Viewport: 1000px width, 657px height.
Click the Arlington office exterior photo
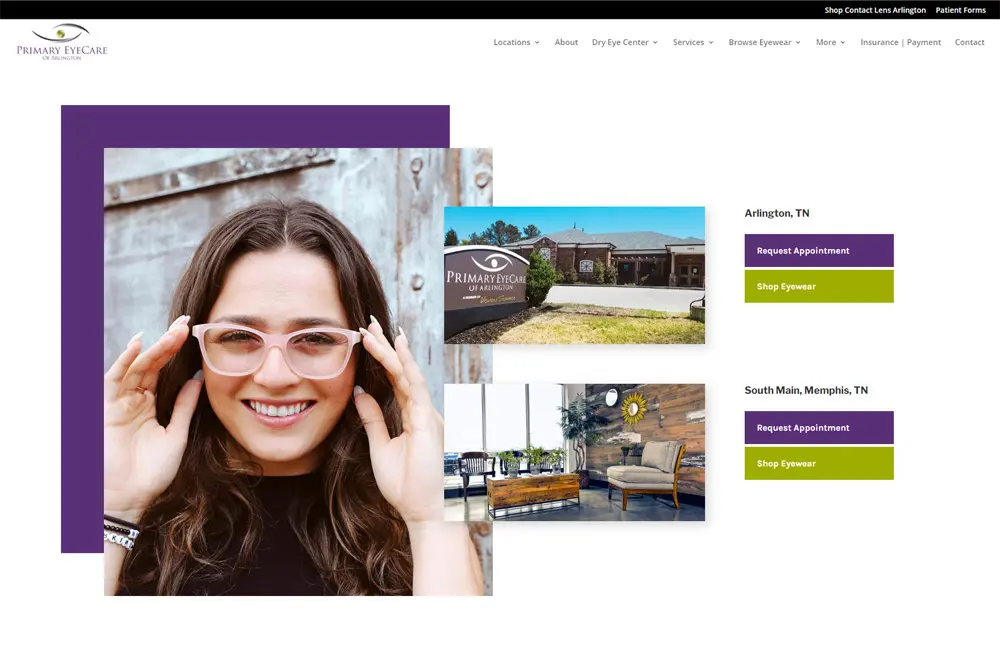(x=574, y=275)
